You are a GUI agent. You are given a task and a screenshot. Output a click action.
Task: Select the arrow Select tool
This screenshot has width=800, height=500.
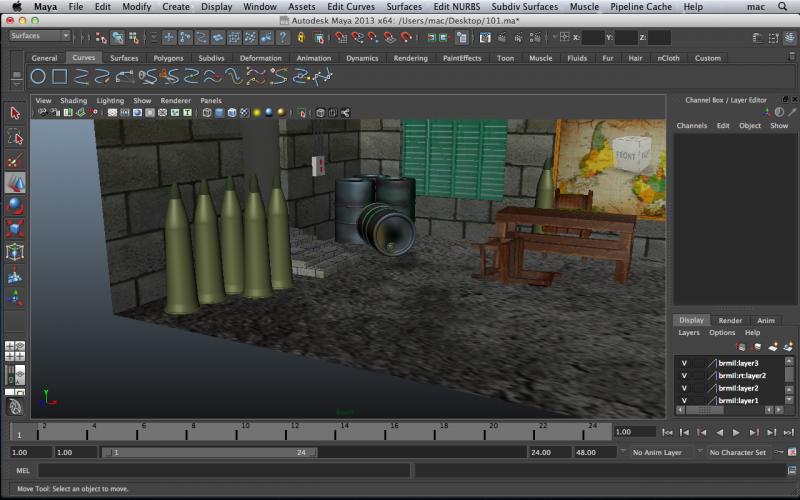pos(15,113)
